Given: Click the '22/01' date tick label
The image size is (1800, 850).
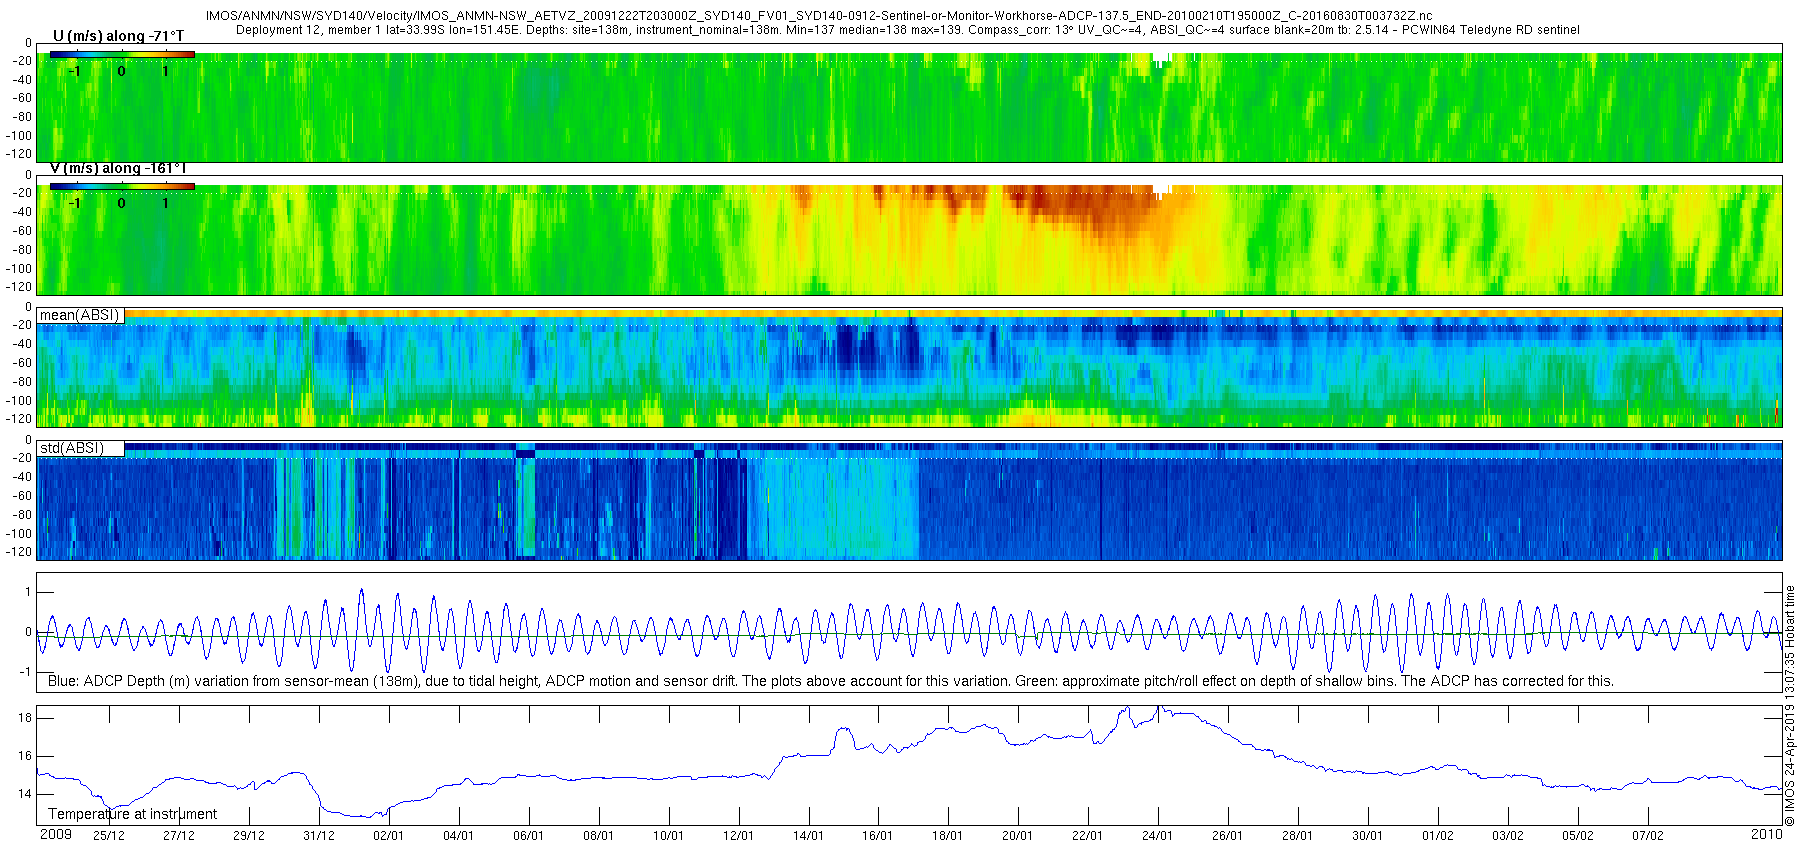Looking at the screenshot, I should (1088, 836).
